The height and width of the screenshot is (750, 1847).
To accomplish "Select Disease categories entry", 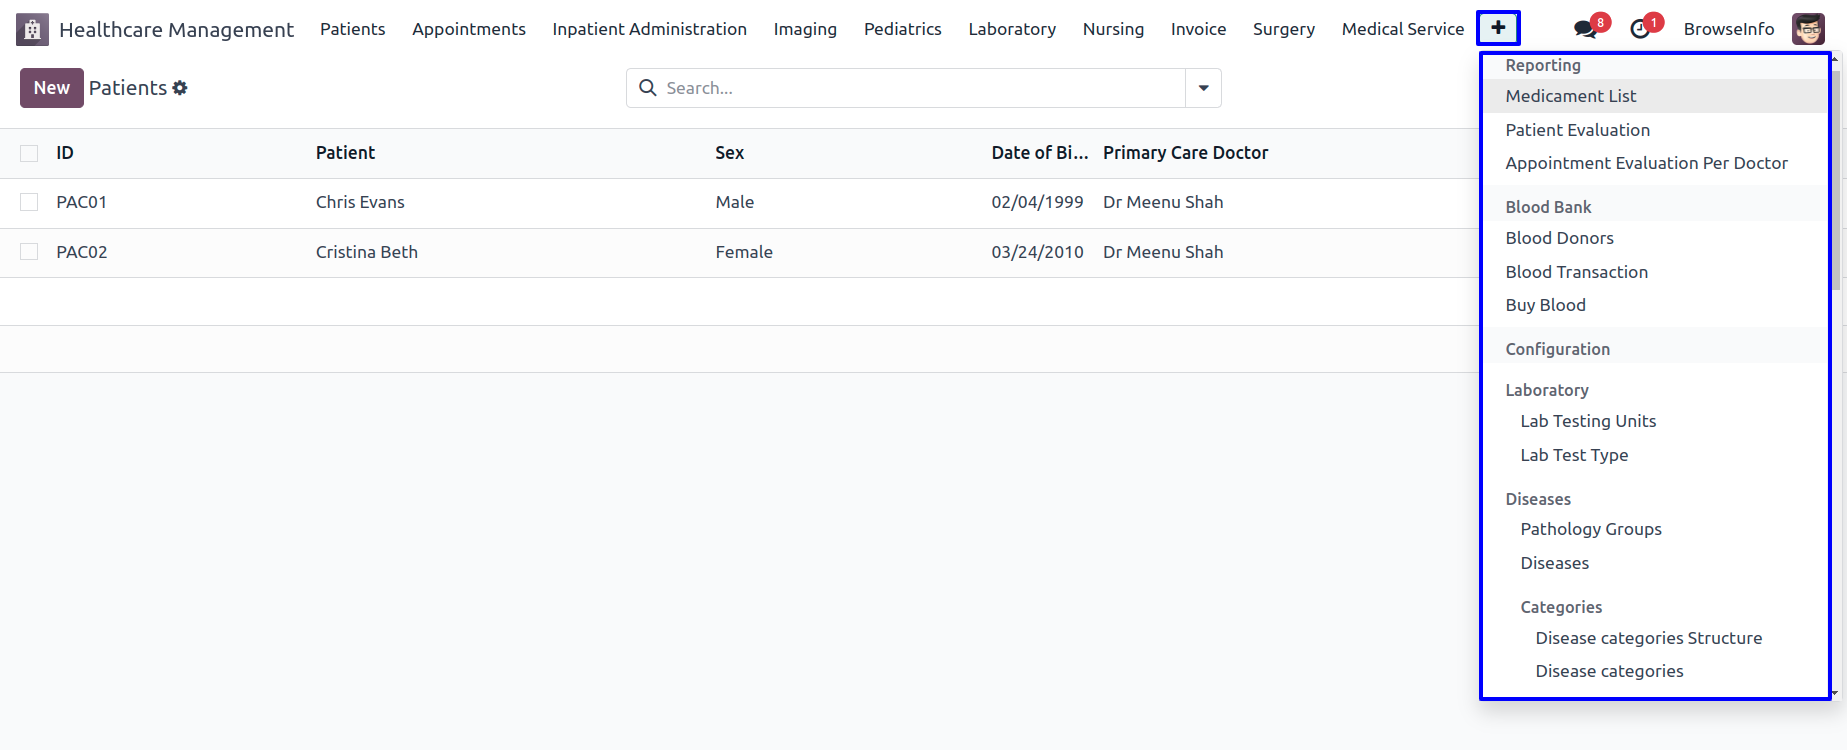I will [x=1654, y=671].
